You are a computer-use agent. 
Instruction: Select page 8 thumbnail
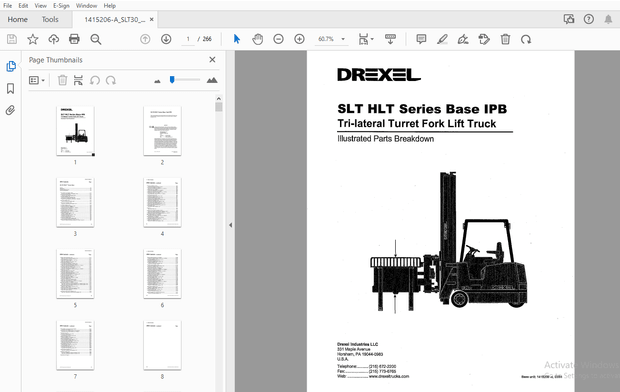tap(162, 345)
